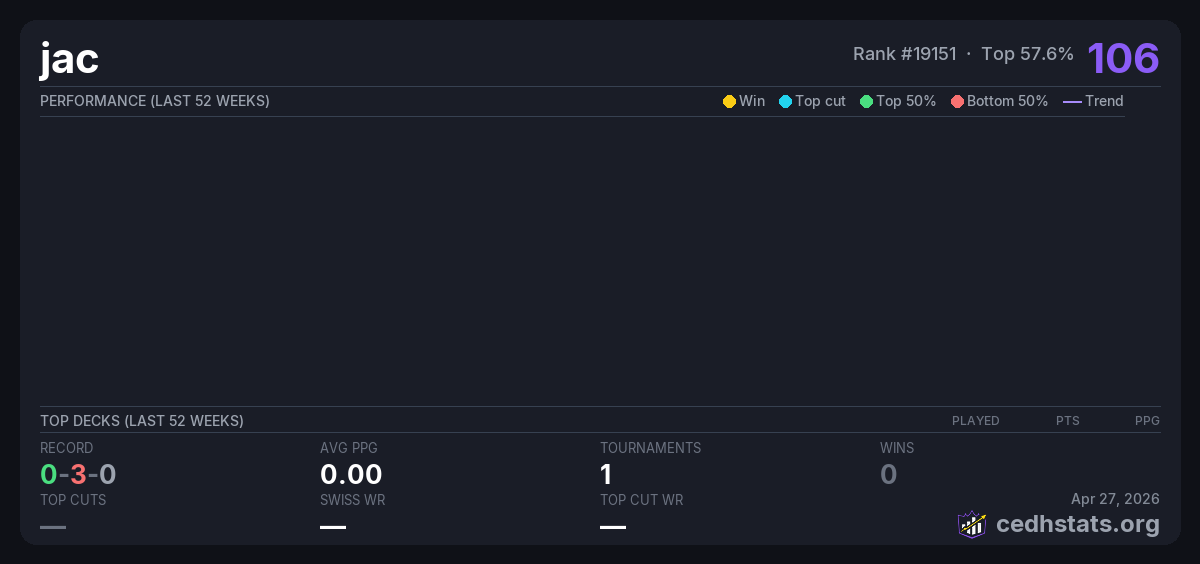The image size is (1200, 564).
Task: Click the Rank #19151 text
Action: coord(904,54)
